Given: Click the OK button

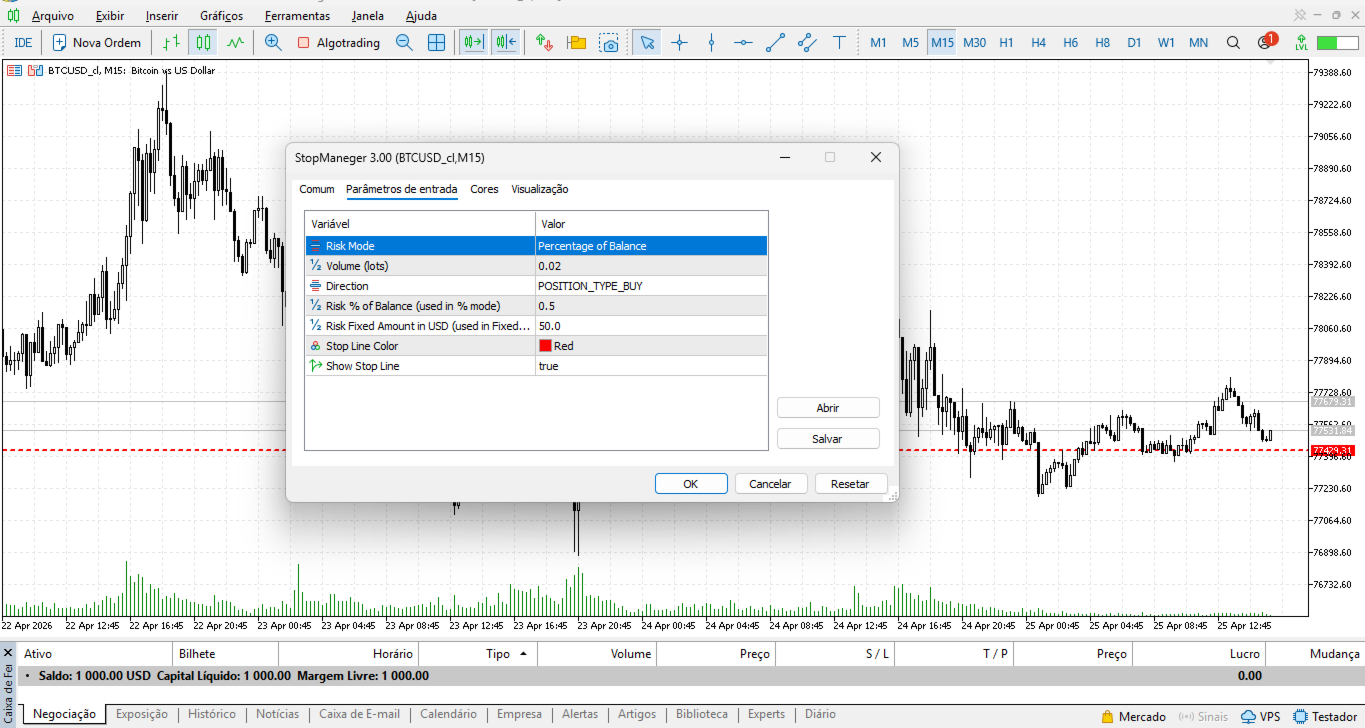Looking at the screenshot, I should (690, 484).
